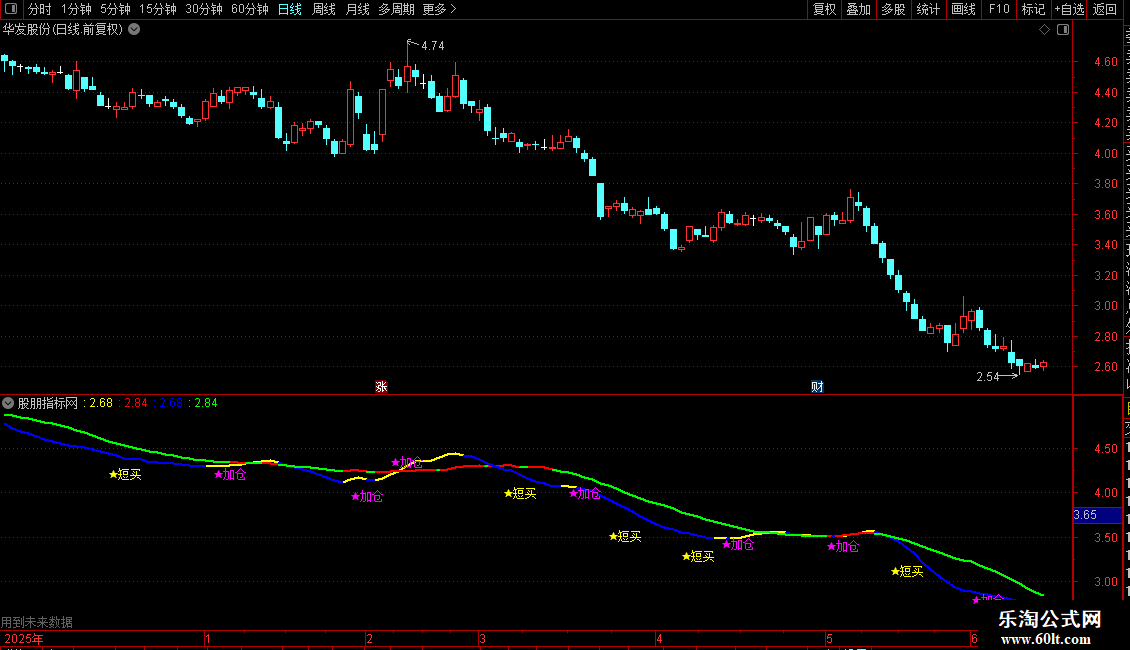Click the 返回 back button

coord(1104,9)
